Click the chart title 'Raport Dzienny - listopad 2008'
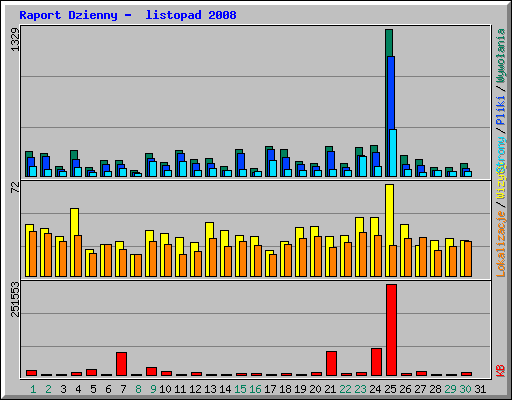This screenshot has width=512, height=400. [128, 15]
